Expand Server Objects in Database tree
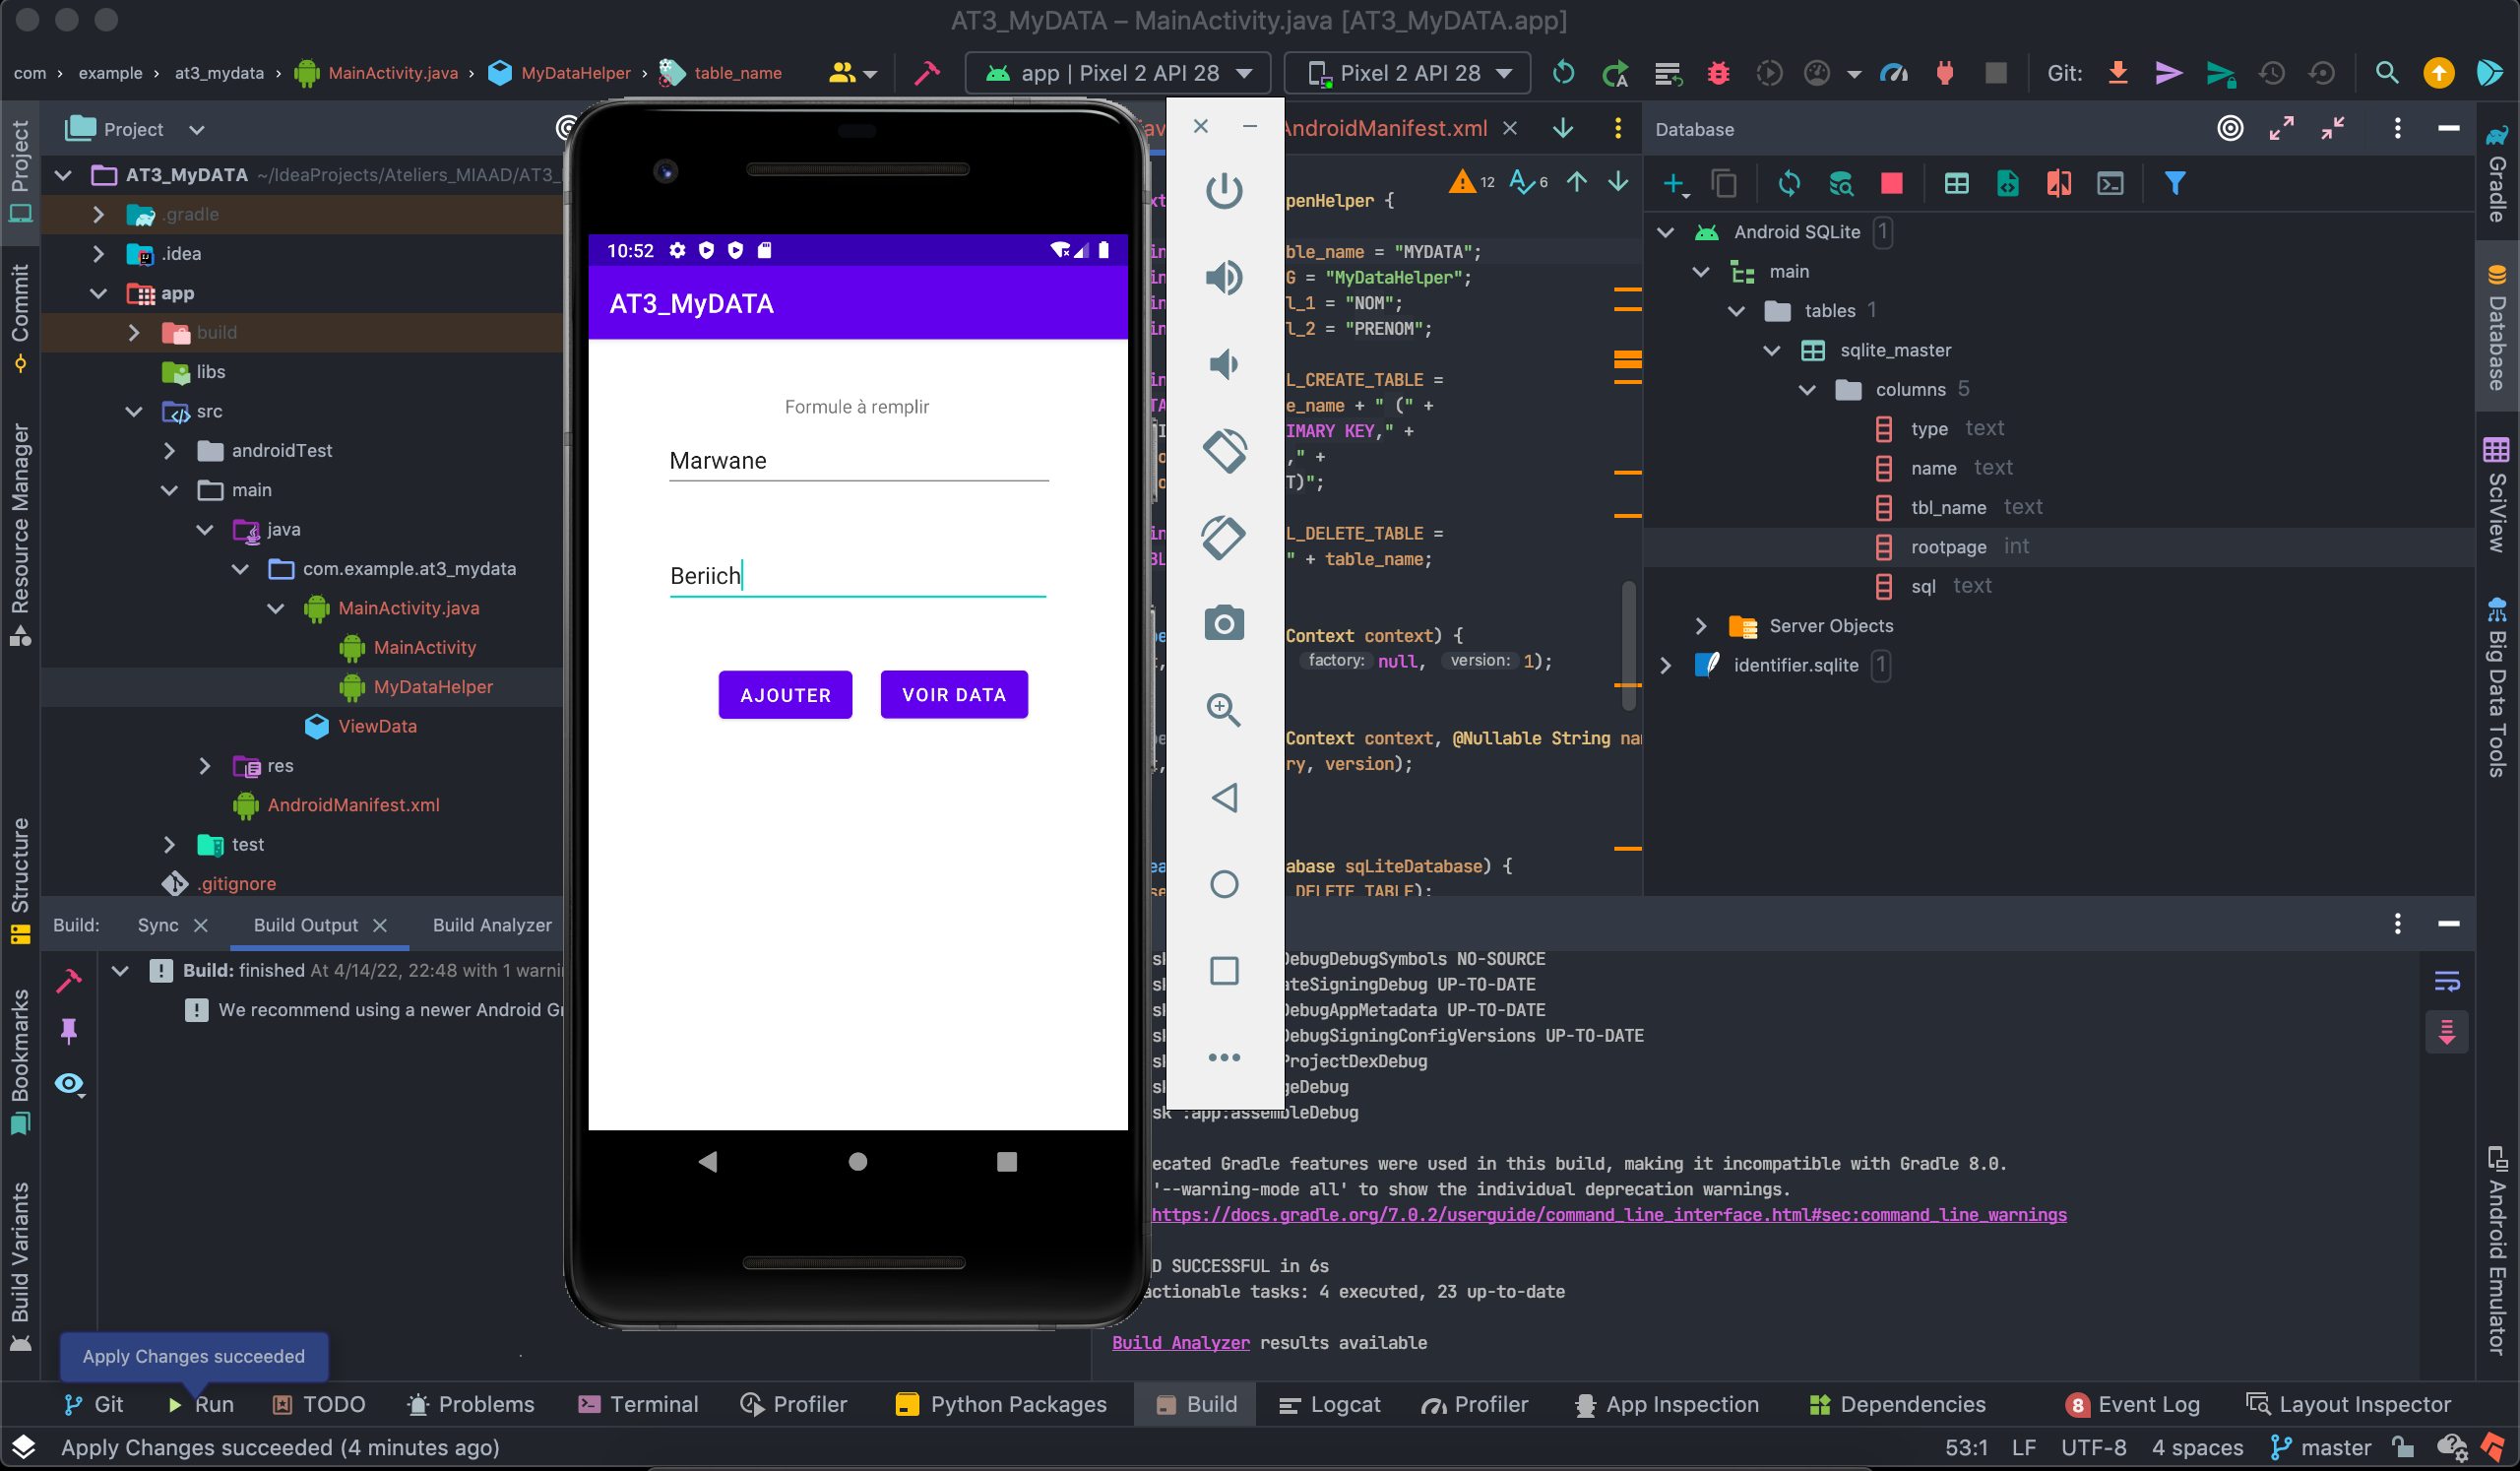 (x=1700, y=626)
